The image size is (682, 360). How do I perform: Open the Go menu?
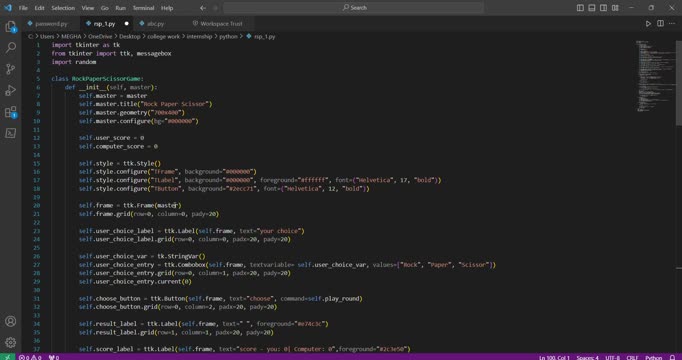[x=105, y=7]
